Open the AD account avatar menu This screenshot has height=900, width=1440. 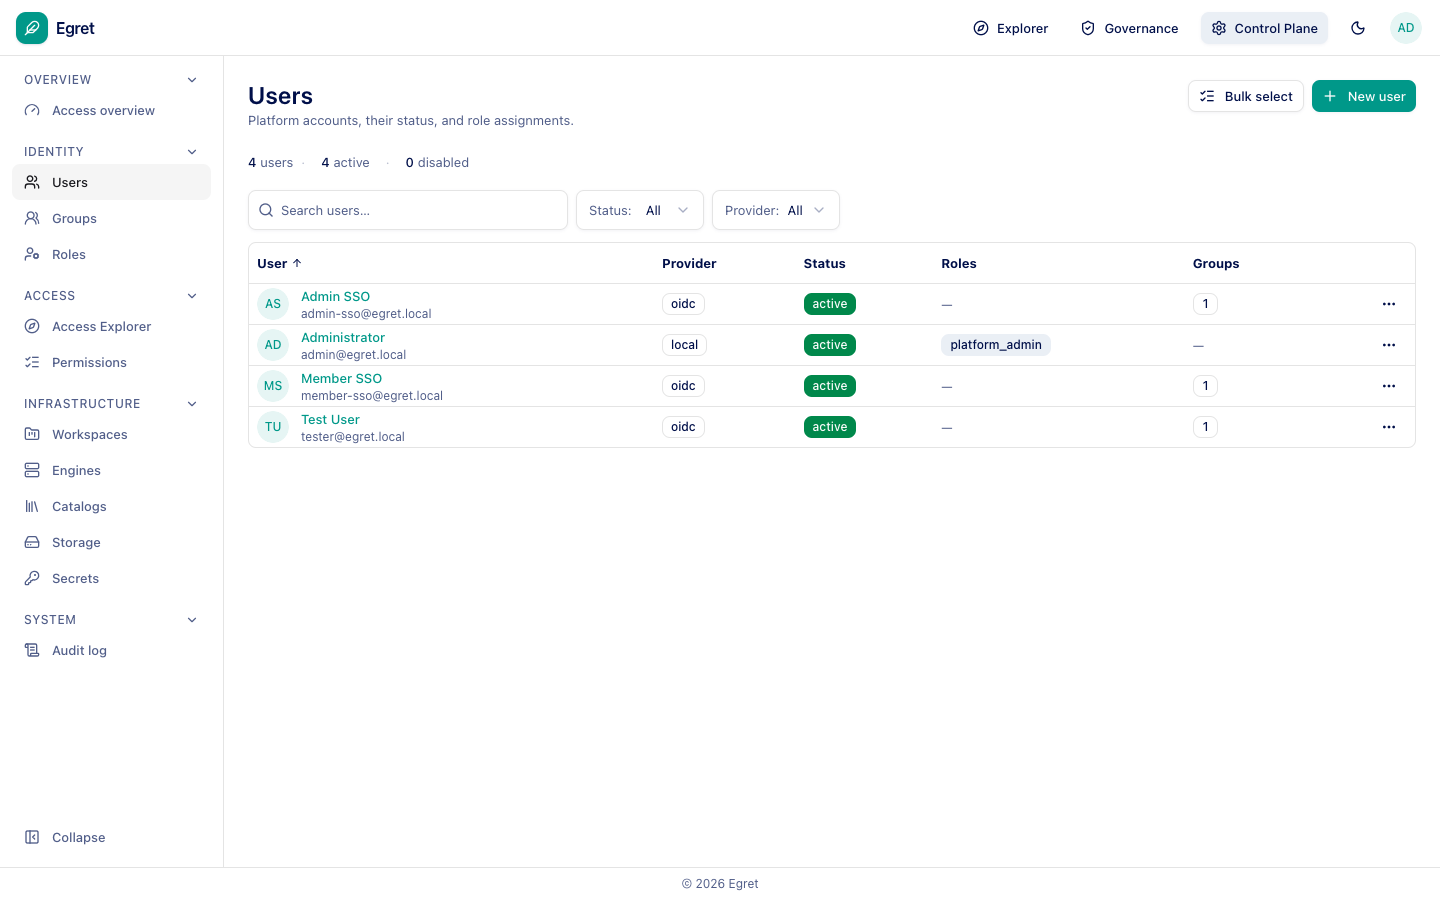(x=1406, y=28)
